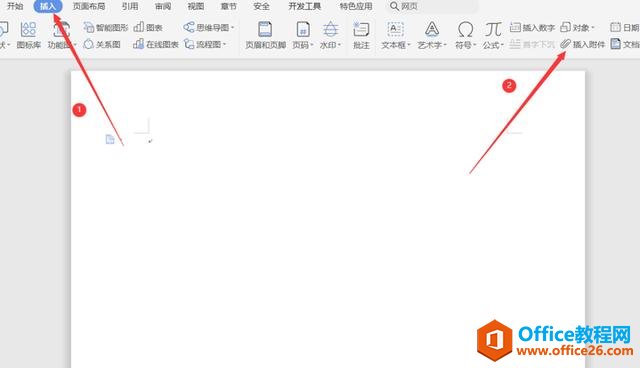This screenshot has height=368, width=640.
Task: Open the 特色应用 Featured Apps tab
Action: coord(356,6)
